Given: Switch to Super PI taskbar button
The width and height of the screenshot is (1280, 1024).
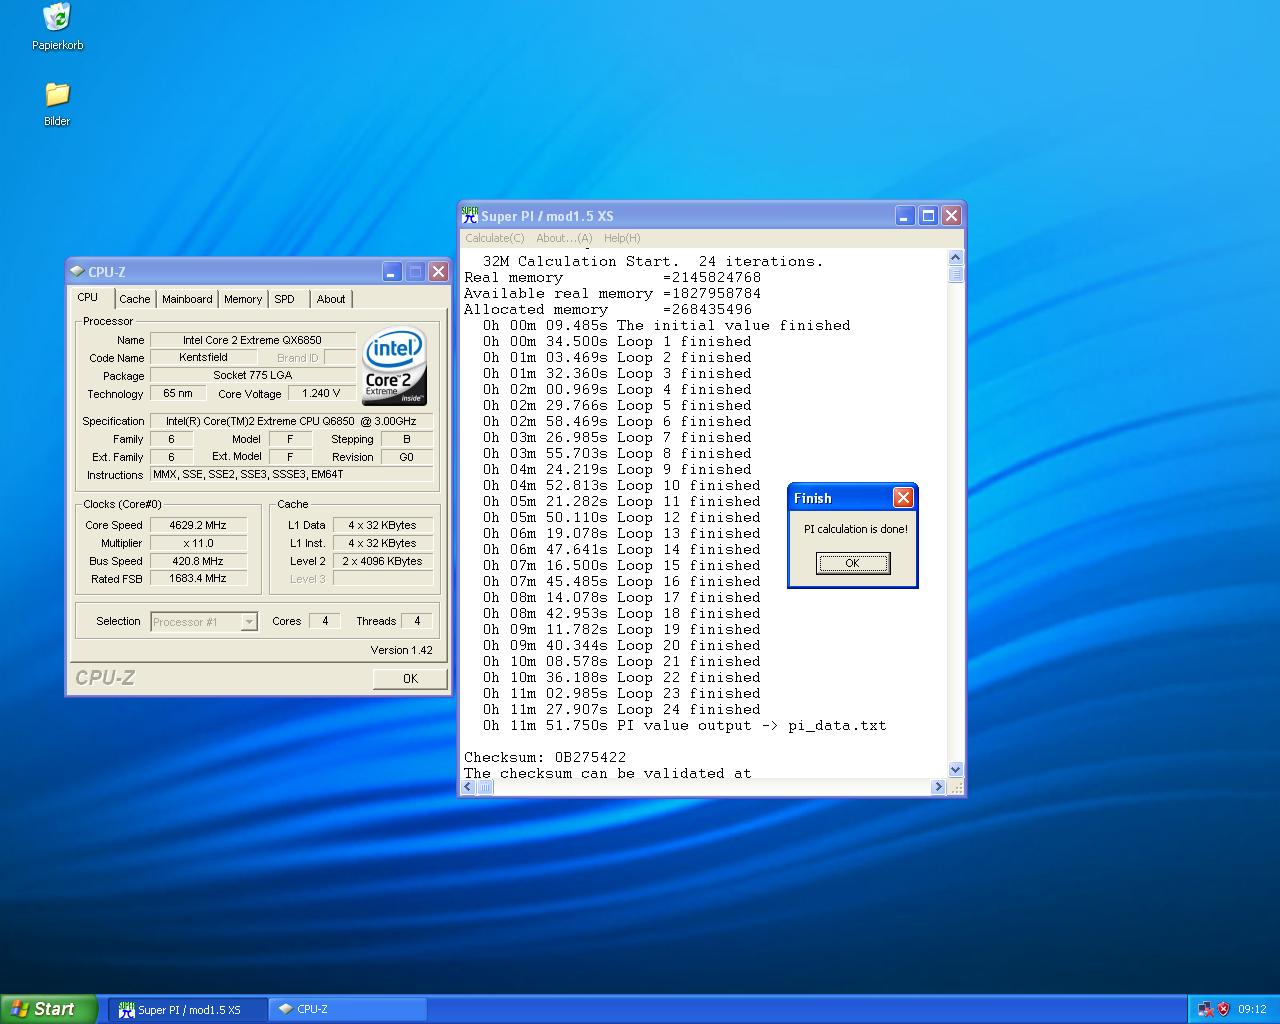Looking at the screenshot, I should tap(187, 1010).
